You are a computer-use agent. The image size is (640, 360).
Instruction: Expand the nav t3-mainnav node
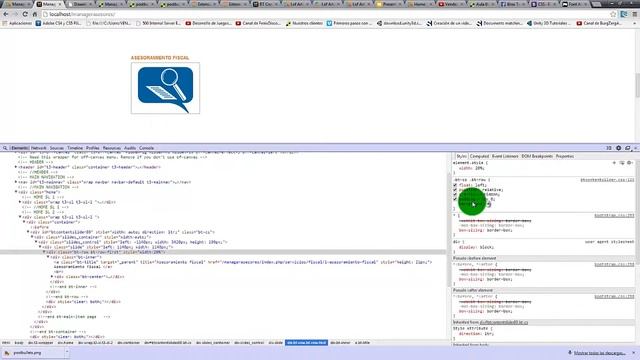[16, 182]
